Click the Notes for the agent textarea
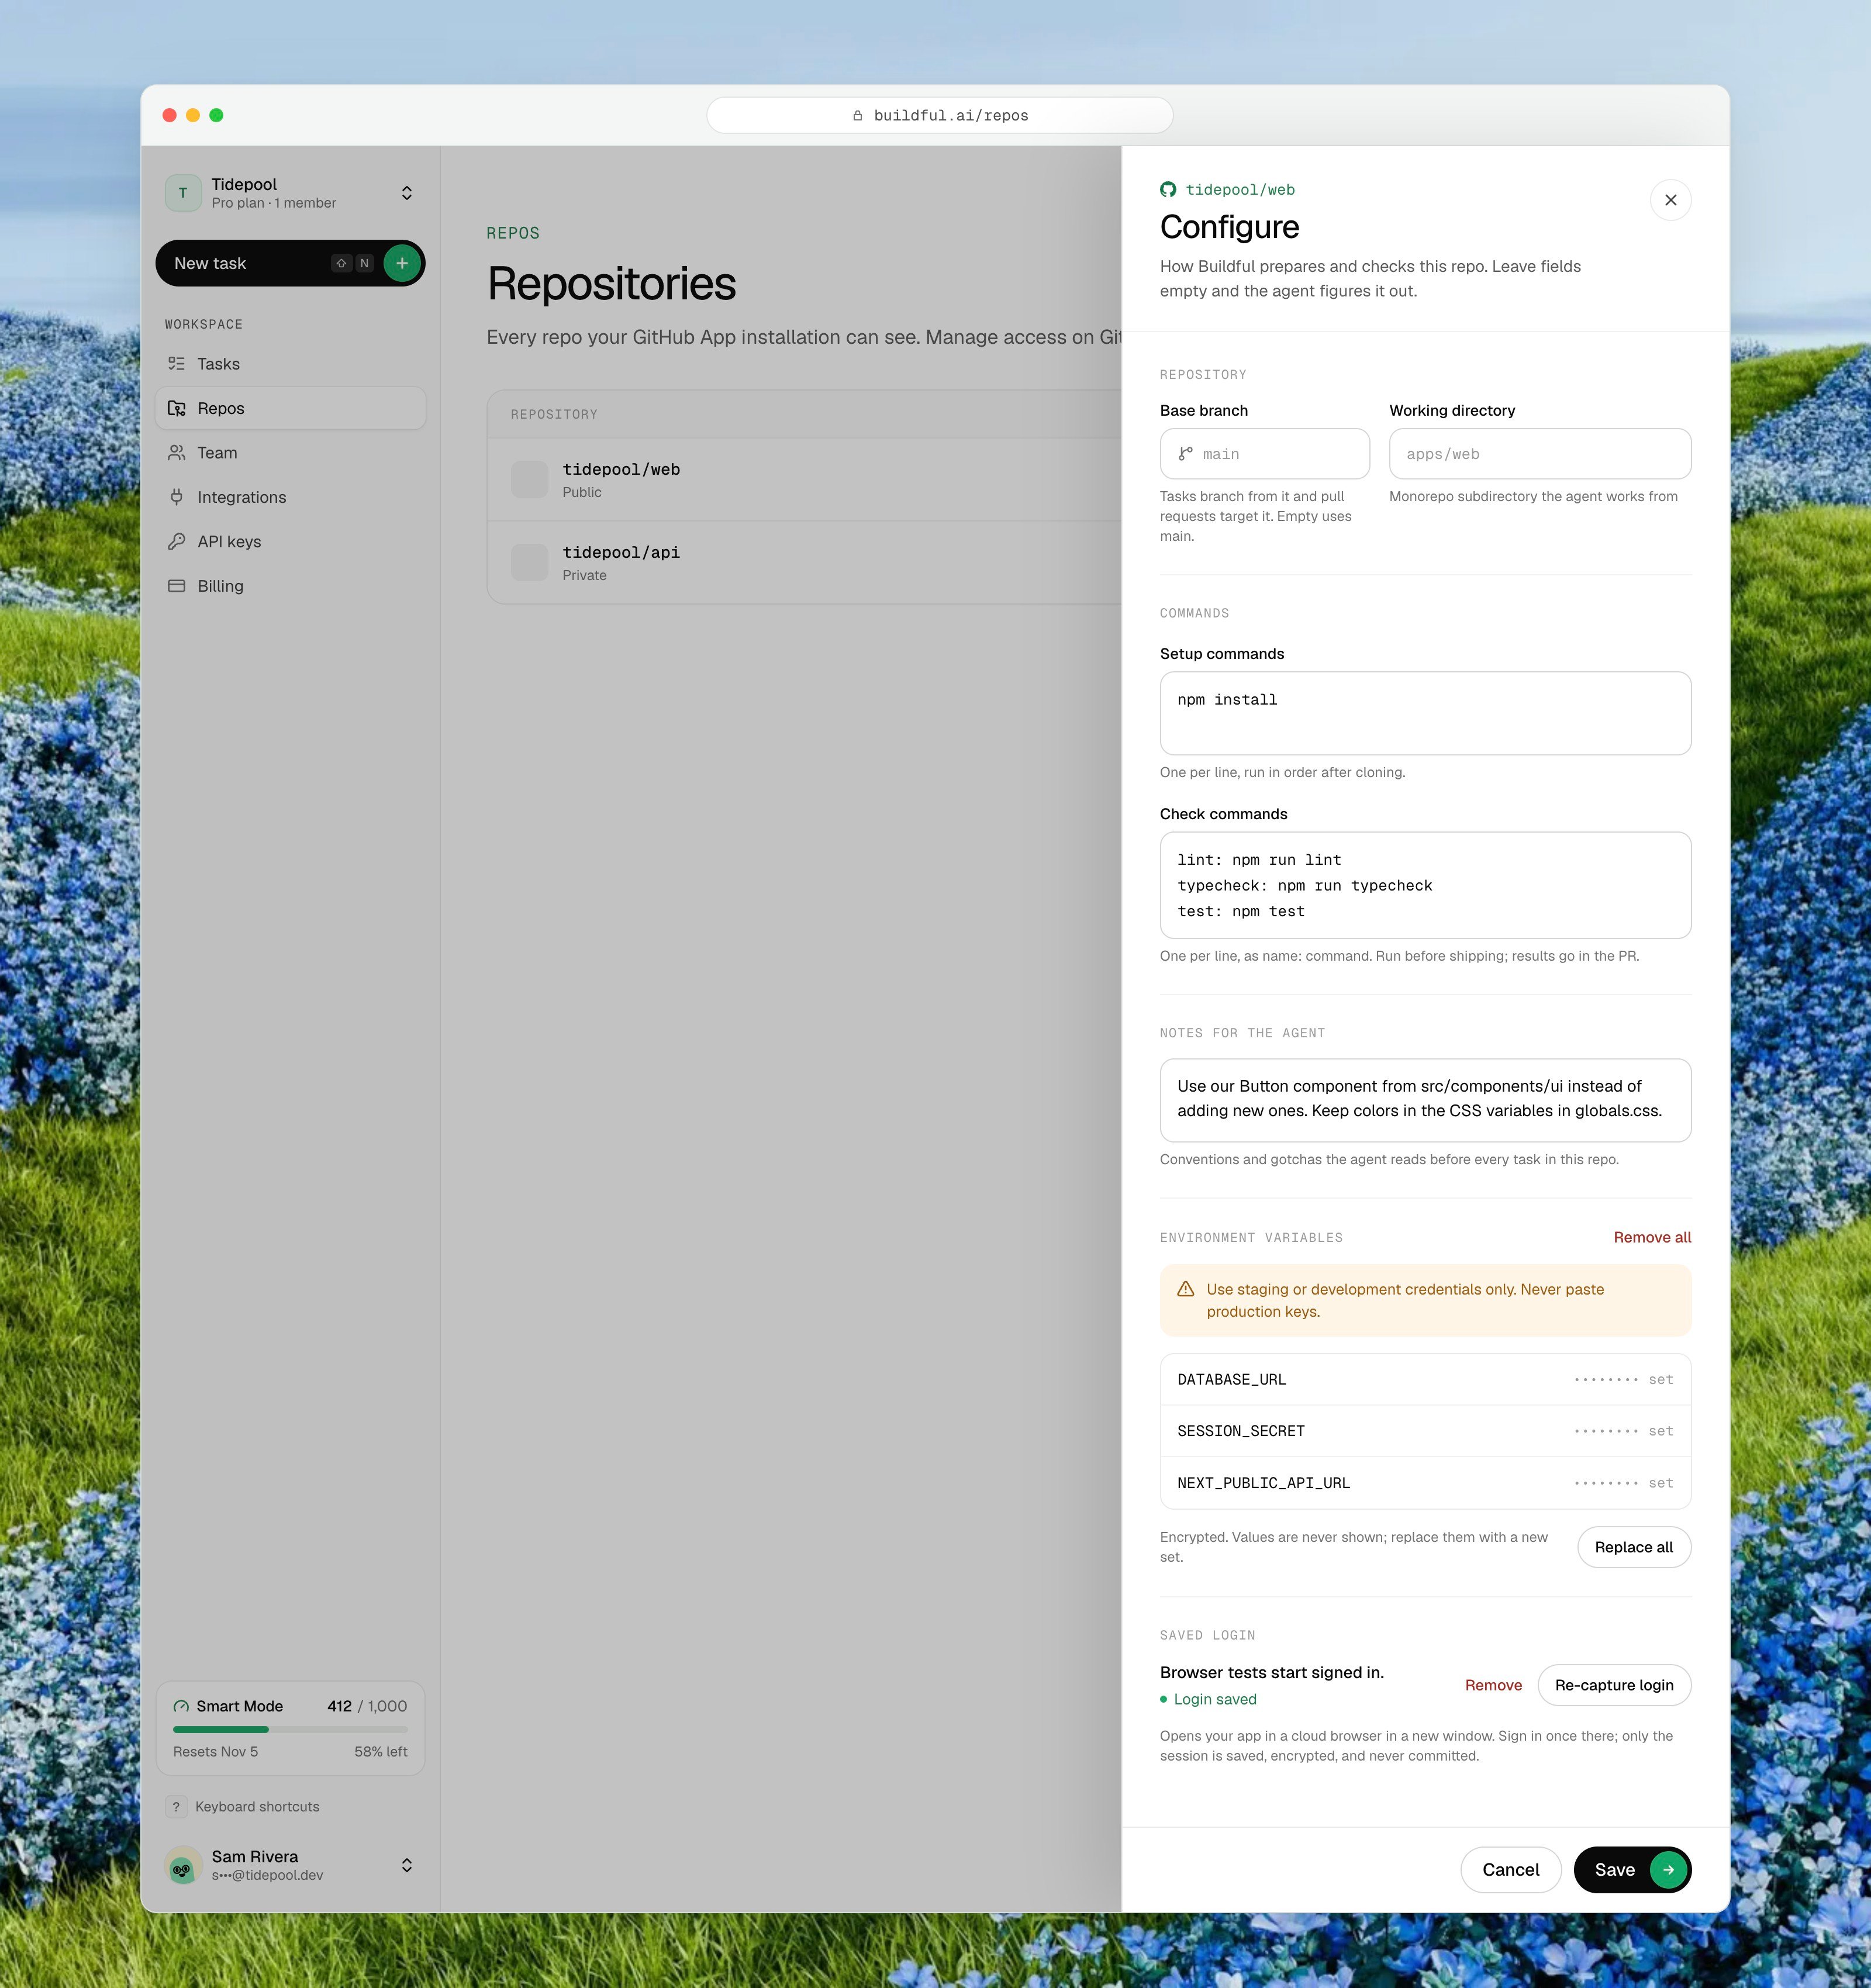This screenshot has width=1871, height=1988. tap(1425, 1100)
